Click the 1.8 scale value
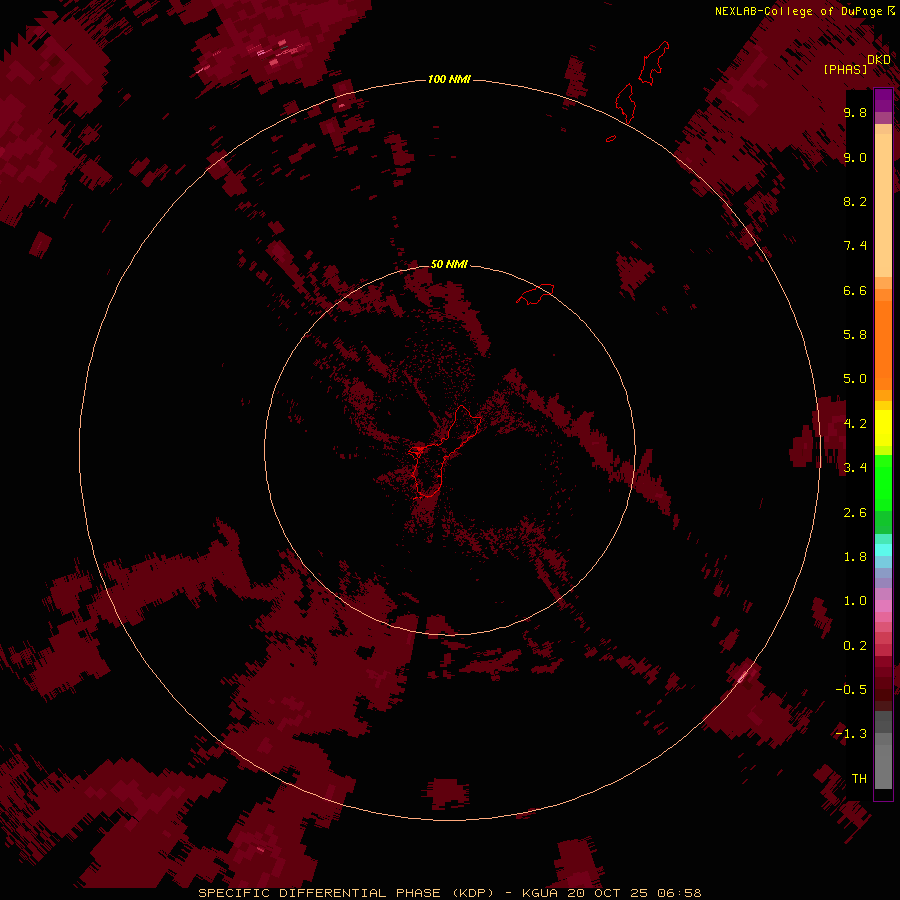Screen dimensions: 900x900 pyautogui.click(x=855, y=557)
